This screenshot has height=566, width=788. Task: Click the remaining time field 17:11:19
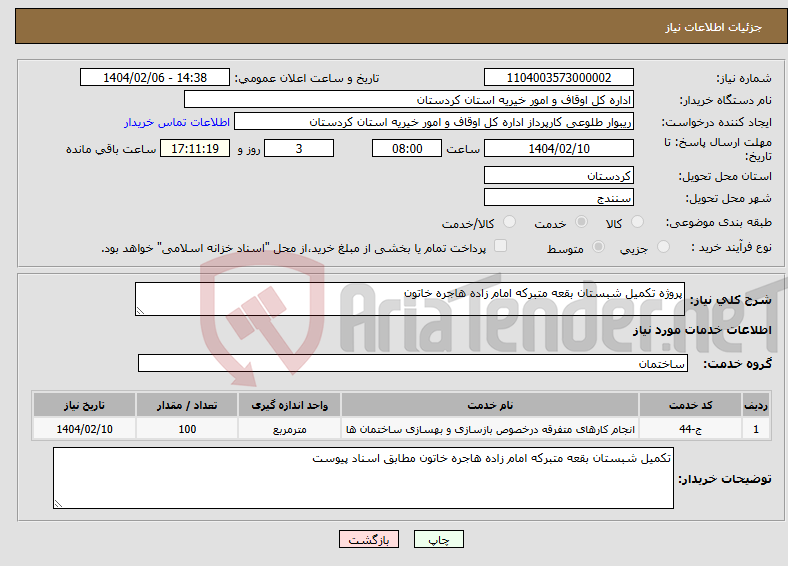click(195, 148)
